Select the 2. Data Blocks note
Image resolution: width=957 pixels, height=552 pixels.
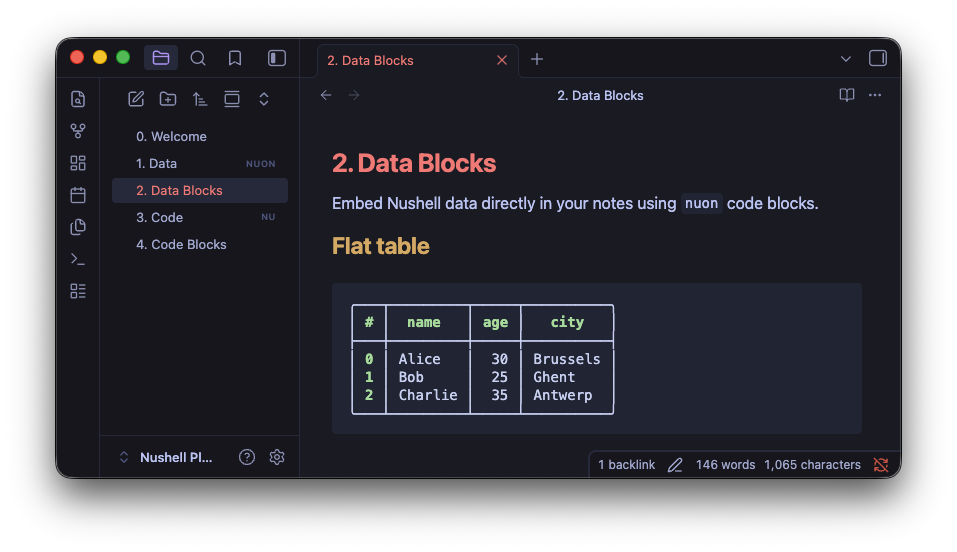click(200, 191)
